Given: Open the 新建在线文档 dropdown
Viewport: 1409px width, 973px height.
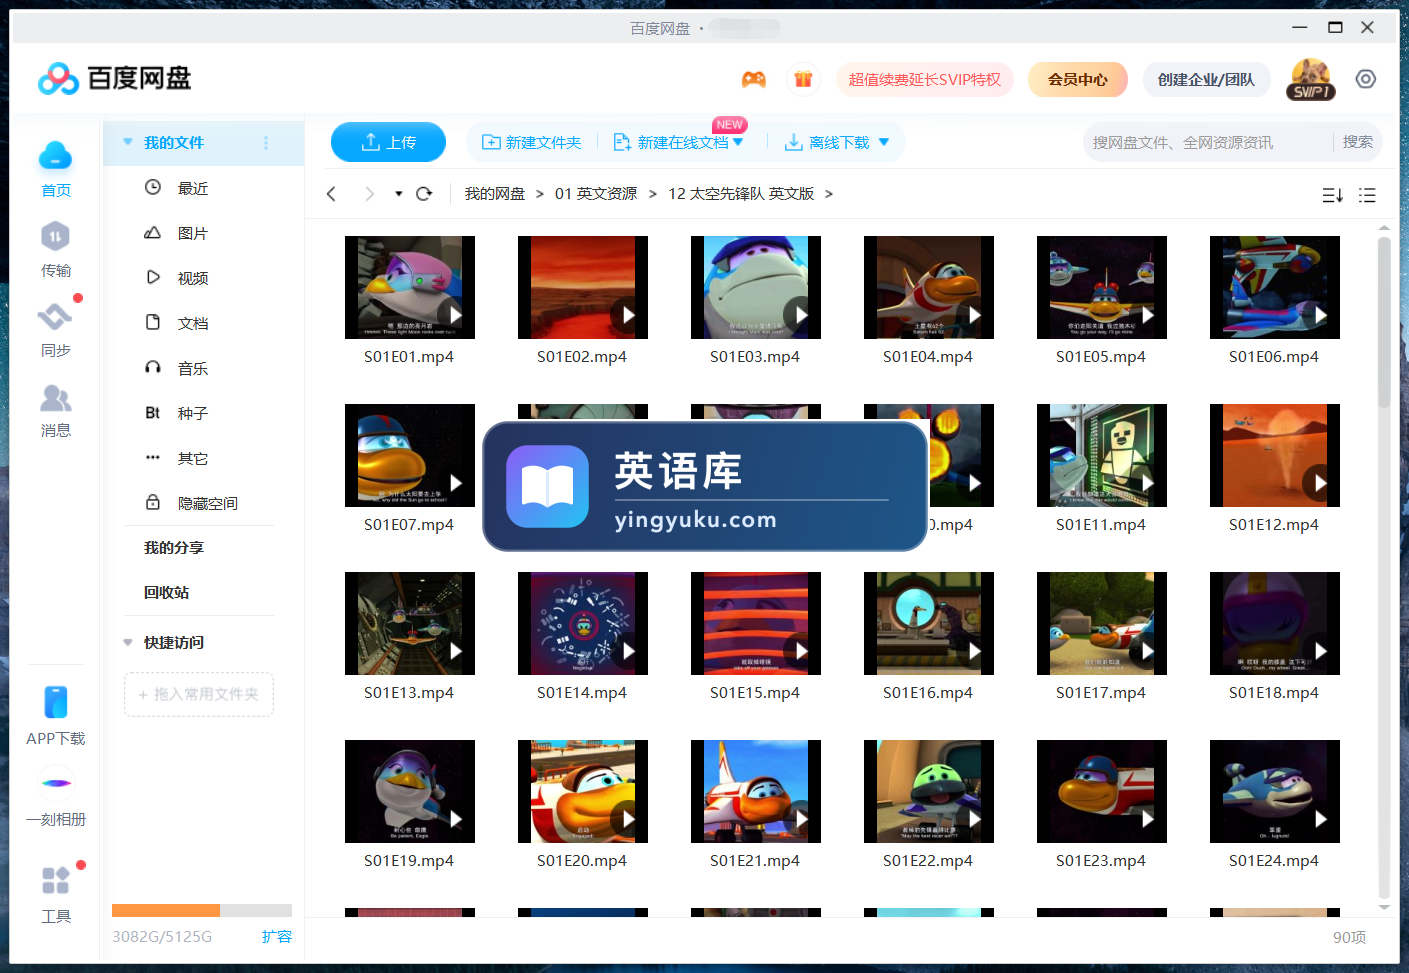Looking at the screenshot, I should pyautogui.click(x=739, y=142).
